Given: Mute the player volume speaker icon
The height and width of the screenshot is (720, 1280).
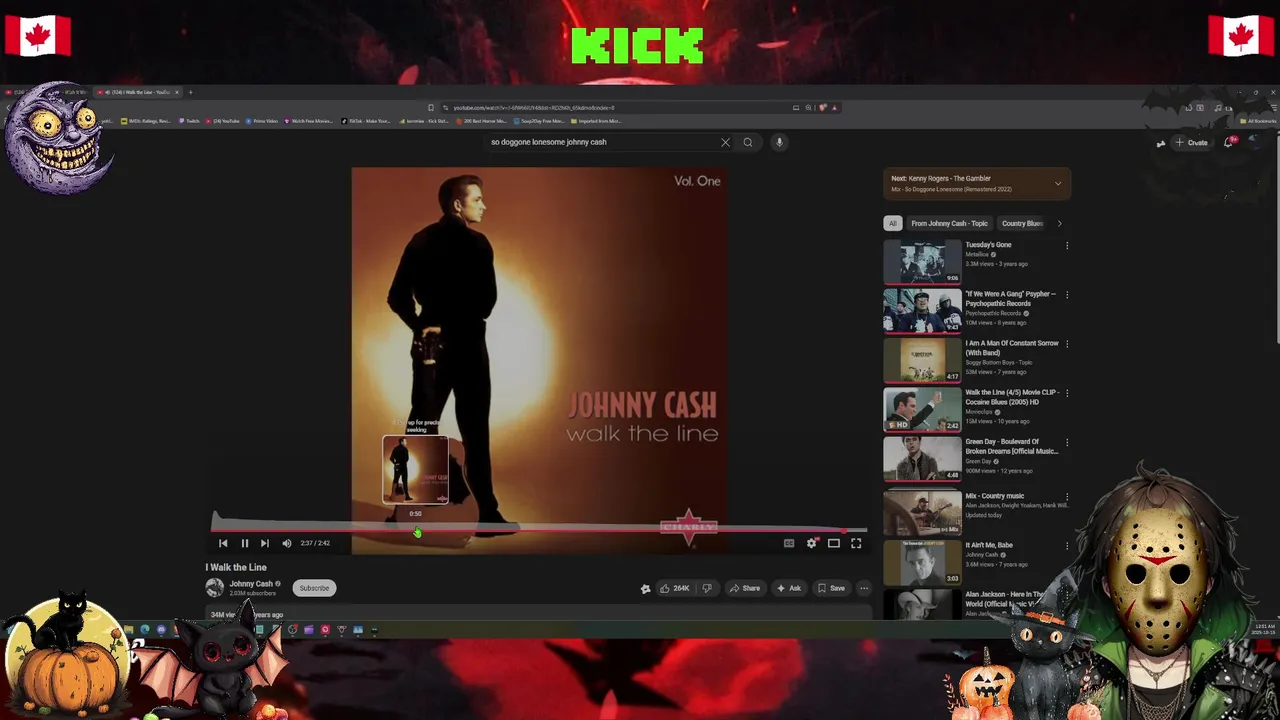Looking at the screenshot, I should pos(286,543).
